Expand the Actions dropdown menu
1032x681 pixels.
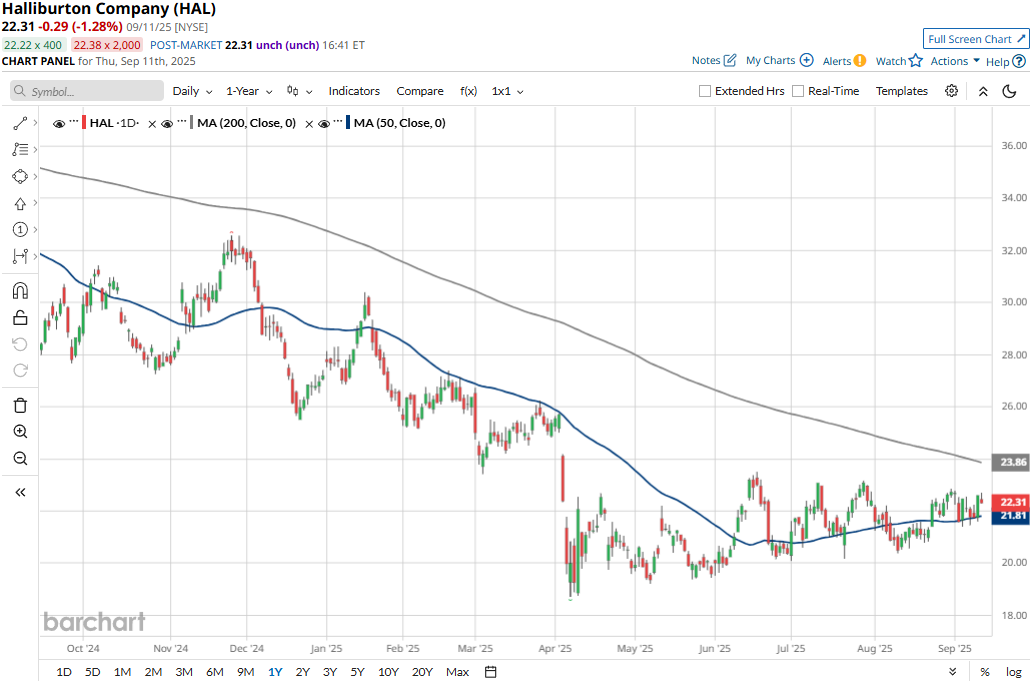click(x=955, y=61)
